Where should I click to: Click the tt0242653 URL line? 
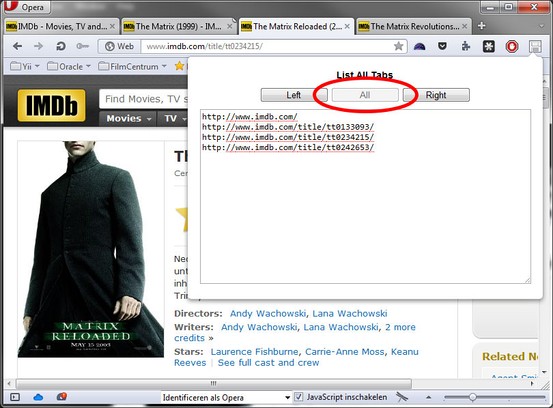click(x=288, y=147)
